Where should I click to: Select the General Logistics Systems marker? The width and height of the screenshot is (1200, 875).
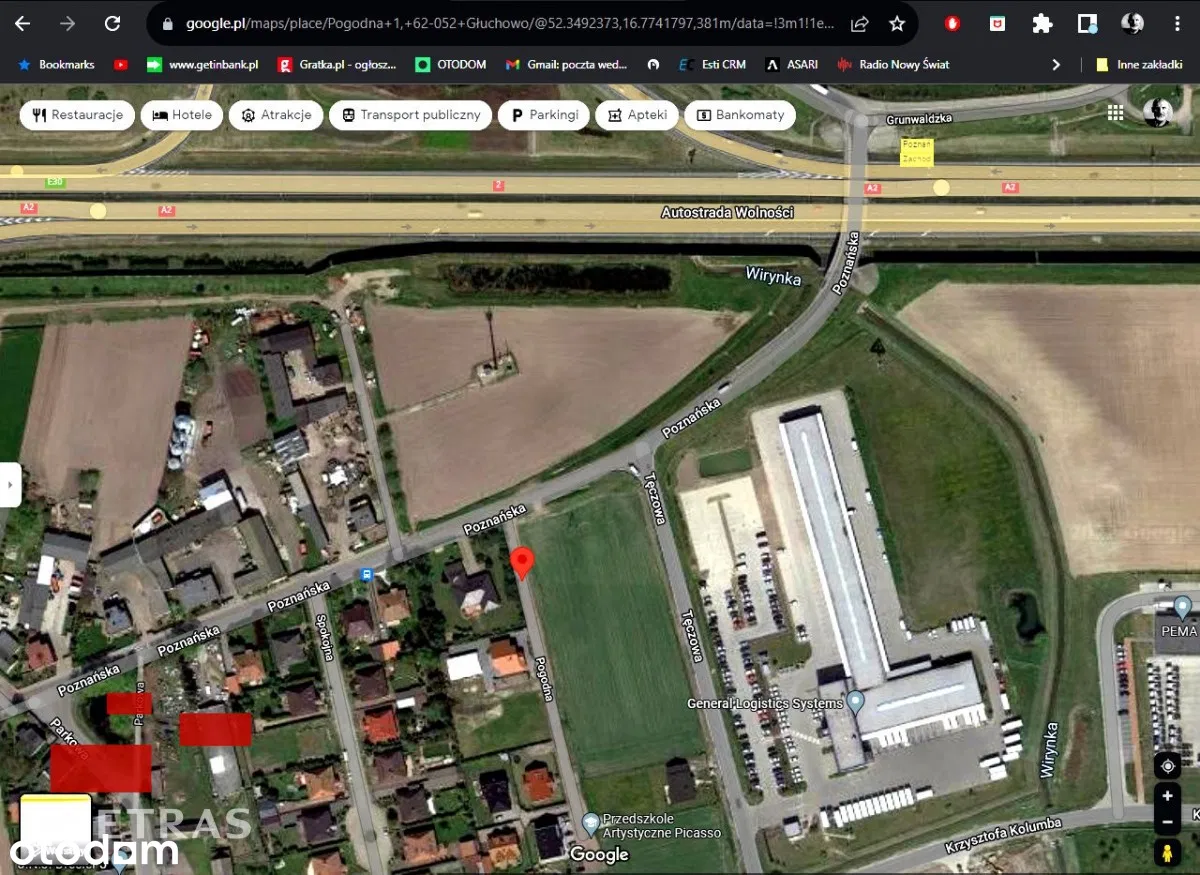pos(855,700)
